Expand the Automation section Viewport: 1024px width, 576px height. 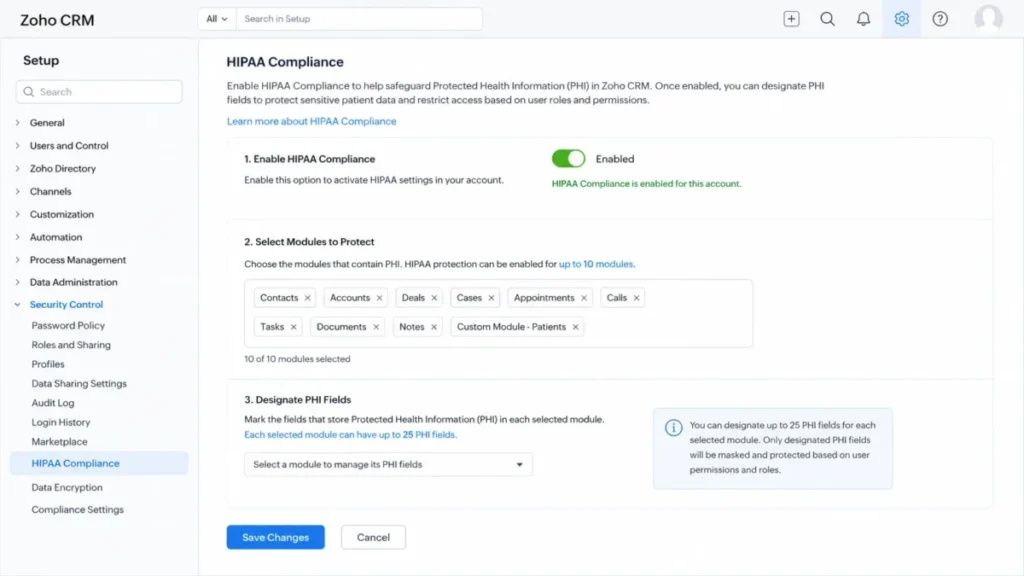[x=18, y=237]
